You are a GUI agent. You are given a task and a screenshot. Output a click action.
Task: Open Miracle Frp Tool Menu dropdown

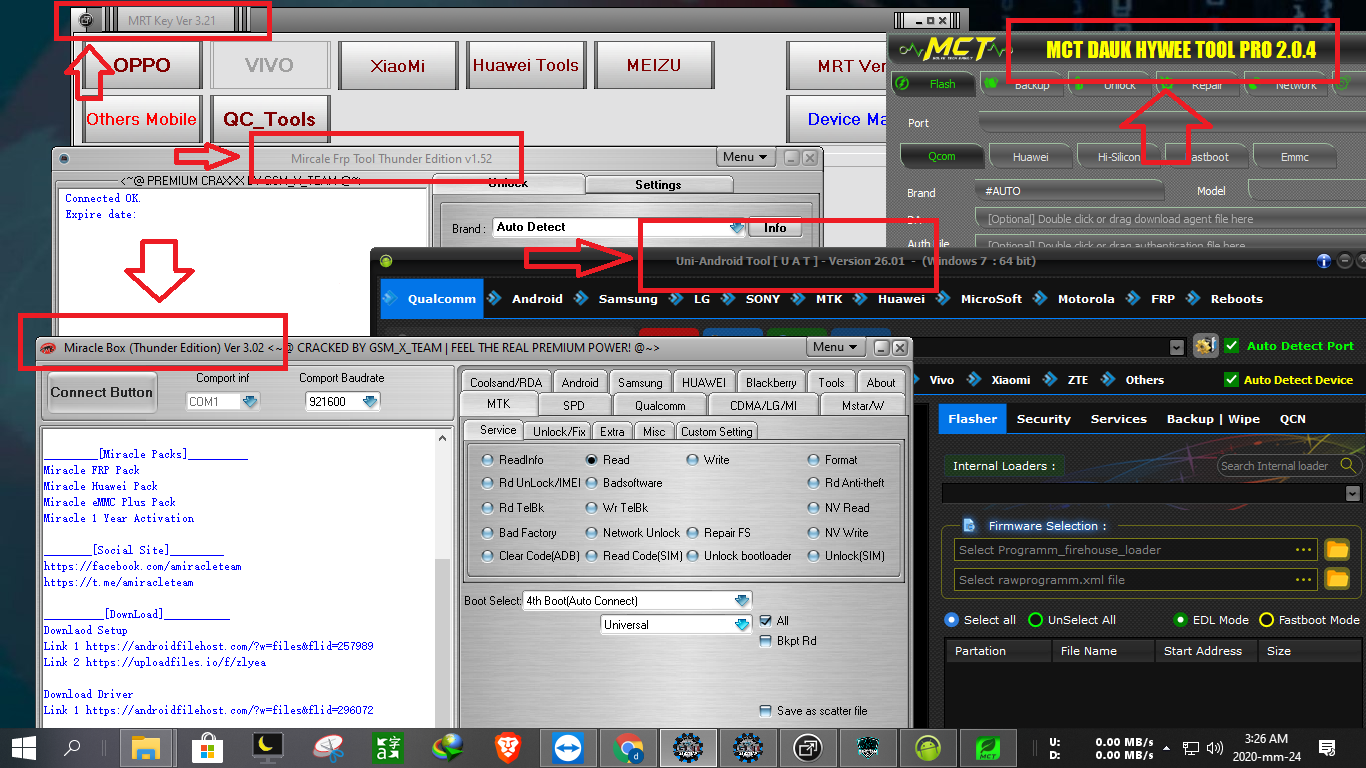tap(746, 157)
